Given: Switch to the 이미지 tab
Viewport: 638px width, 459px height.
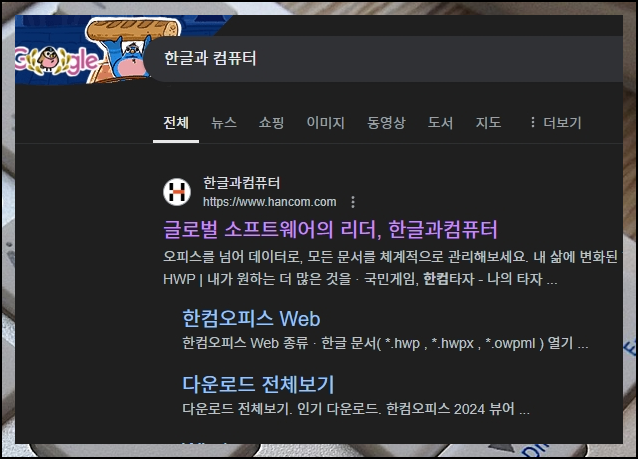Looking at the screenshot, I should [x=326, y=122].
